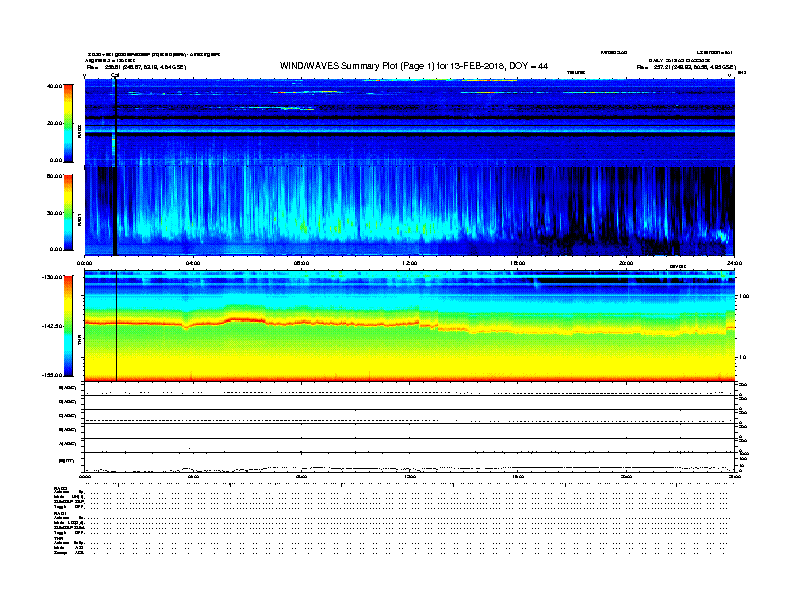Screen dimensions: 792x612
Task: Click the top-left Pos coordinates text line
Action: [x=136, y=67]
